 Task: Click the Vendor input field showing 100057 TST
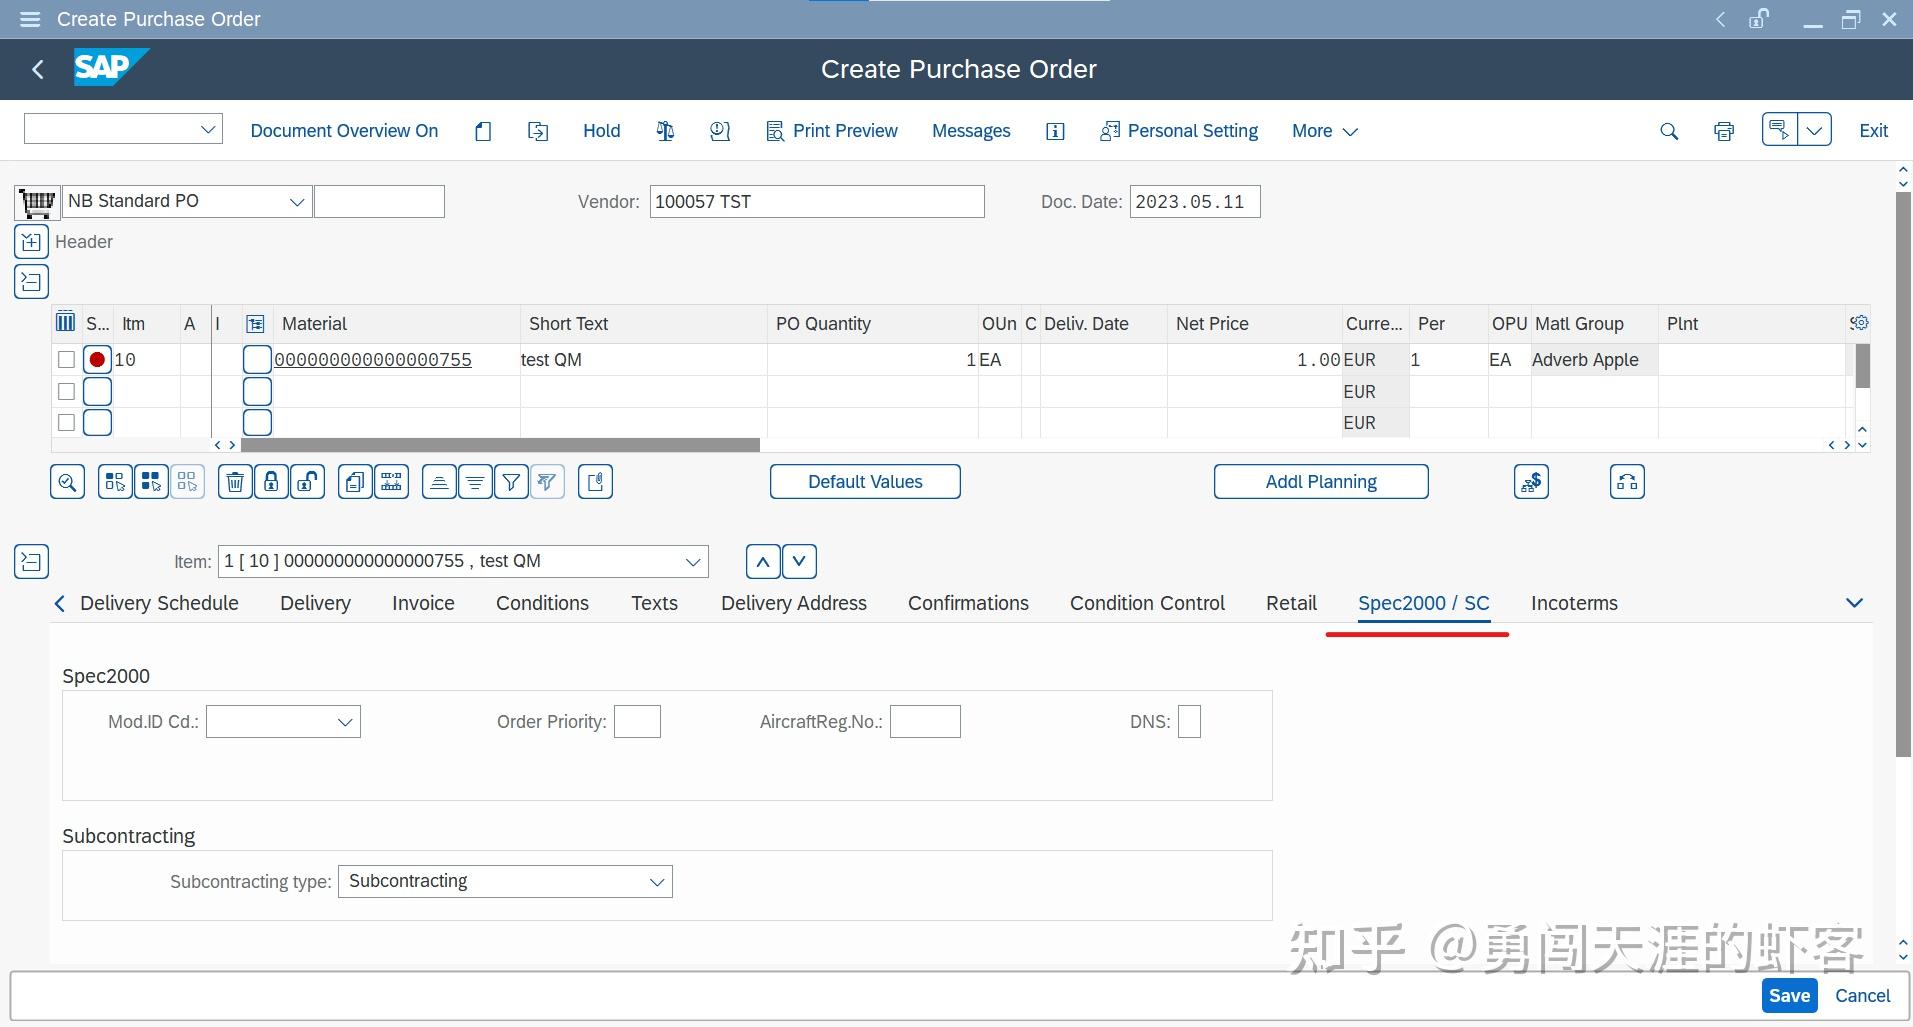[x=816, y=201]
